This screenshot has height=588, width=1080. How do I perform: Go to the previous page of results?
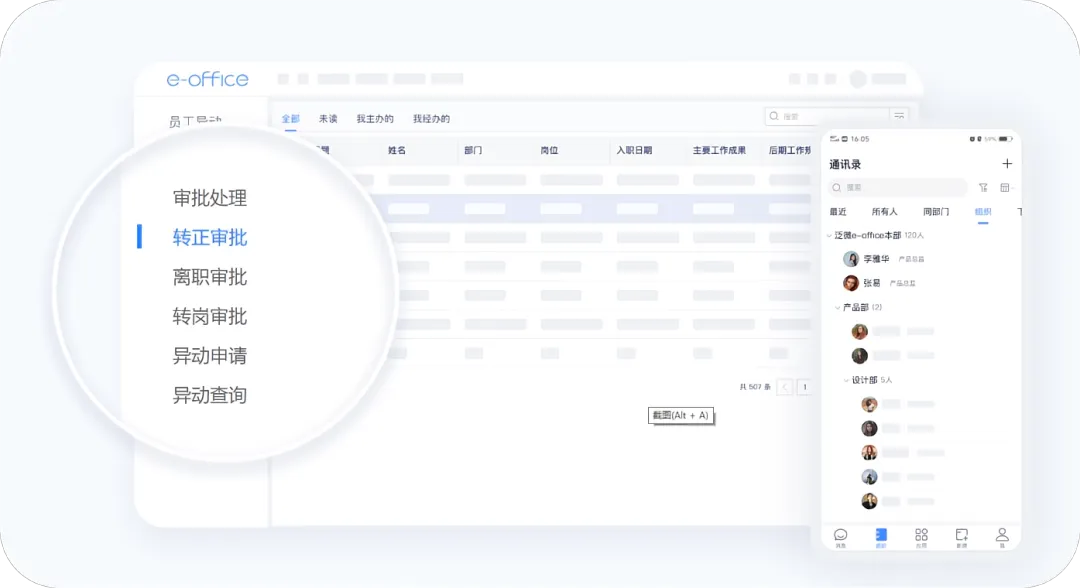click(x=785, y=387)
